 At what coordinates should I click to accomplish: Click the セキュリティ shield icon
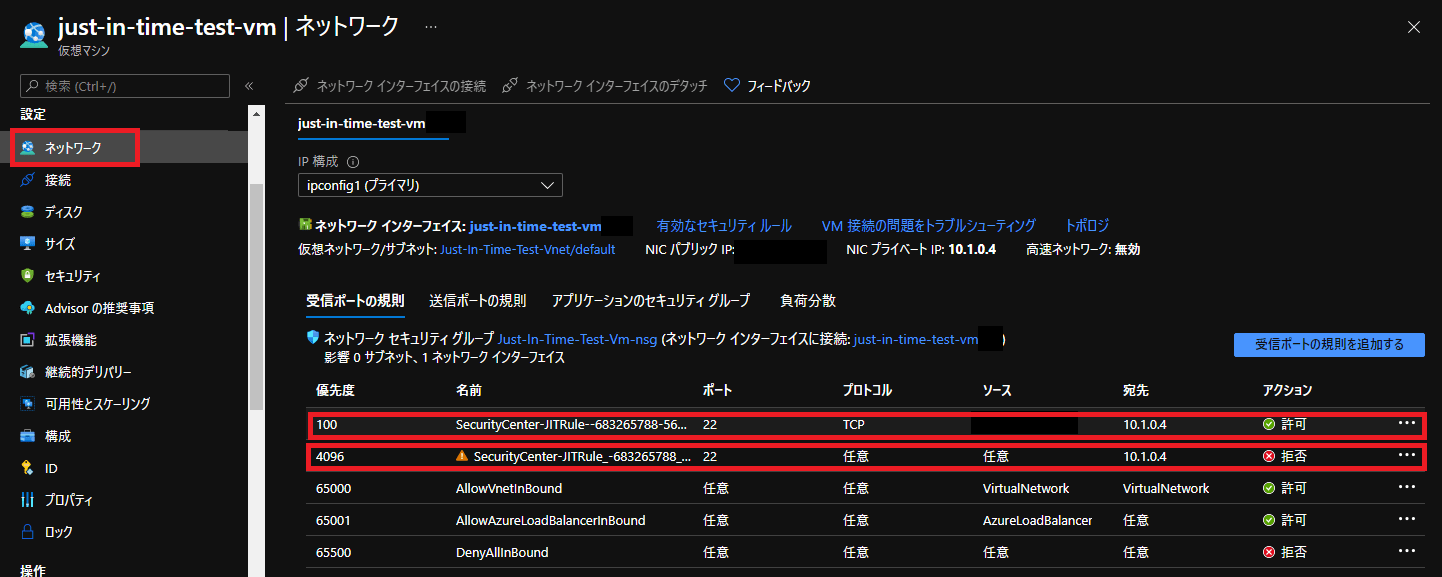click(28, 276)
